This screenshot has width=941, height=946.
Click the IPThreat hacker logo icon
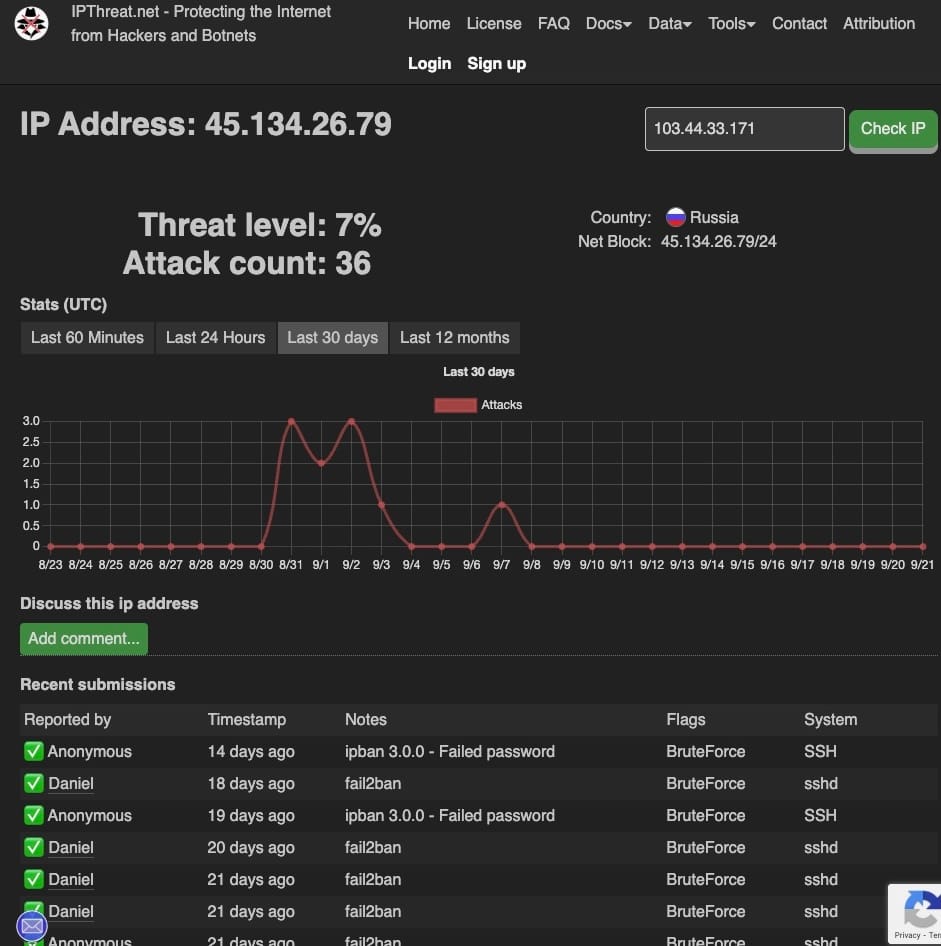[33, 24]
